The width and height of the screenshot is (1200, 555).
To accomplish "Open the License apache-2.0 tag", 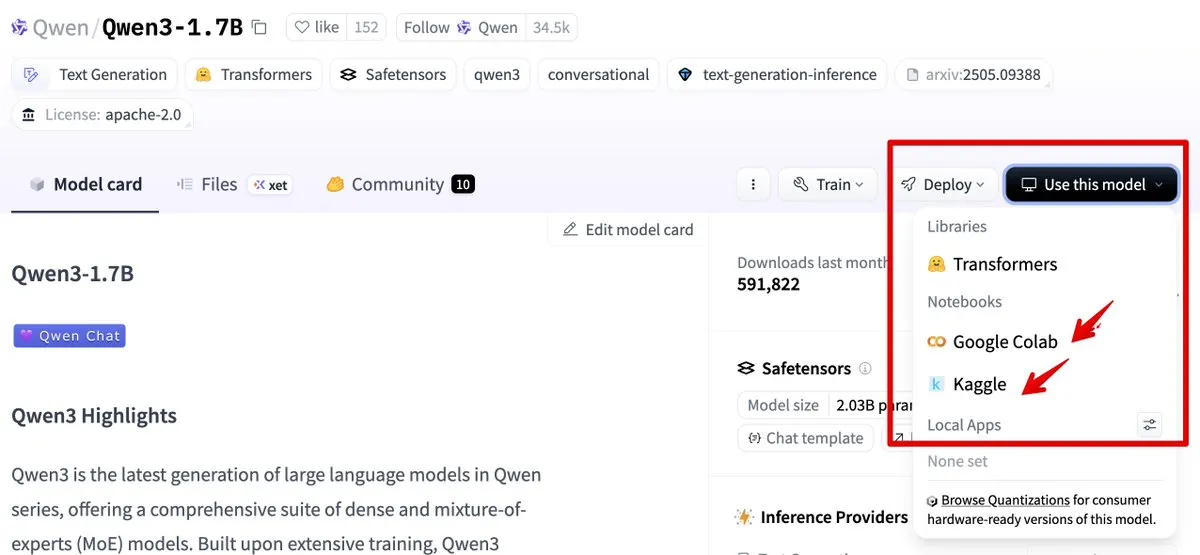I will point(101,115).
